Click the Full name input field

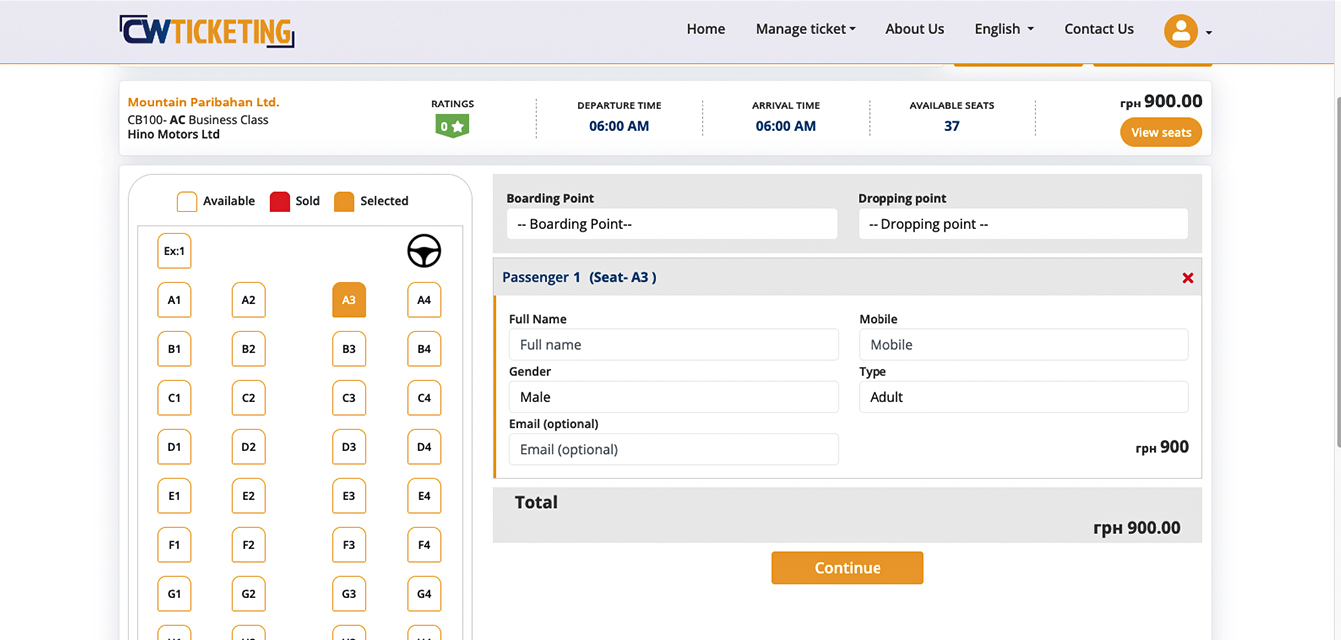coord(672,344)
